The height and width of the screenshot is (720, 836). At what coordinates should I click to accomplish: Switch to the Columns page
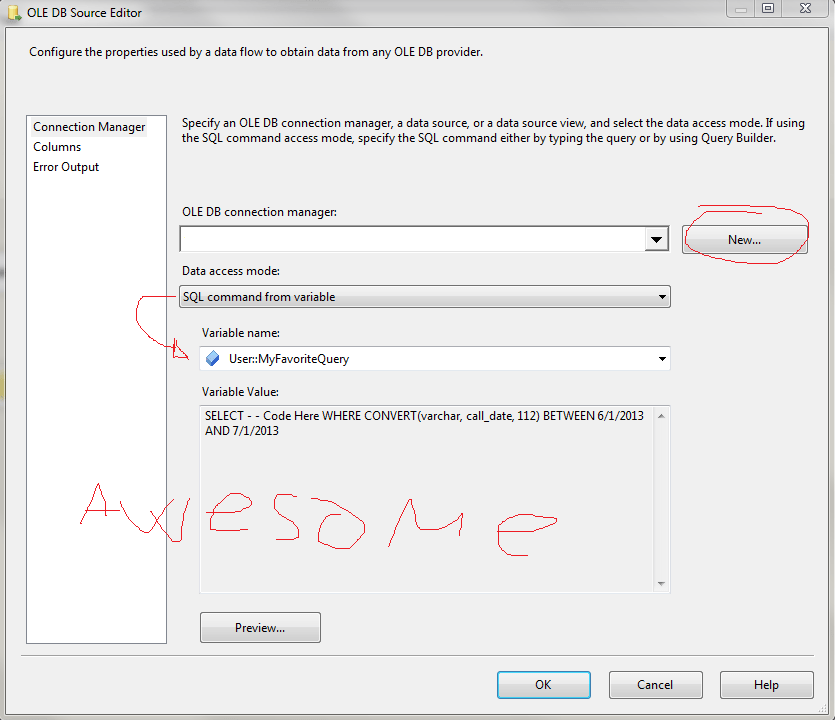pyautogui.click(x=57, y=146)
